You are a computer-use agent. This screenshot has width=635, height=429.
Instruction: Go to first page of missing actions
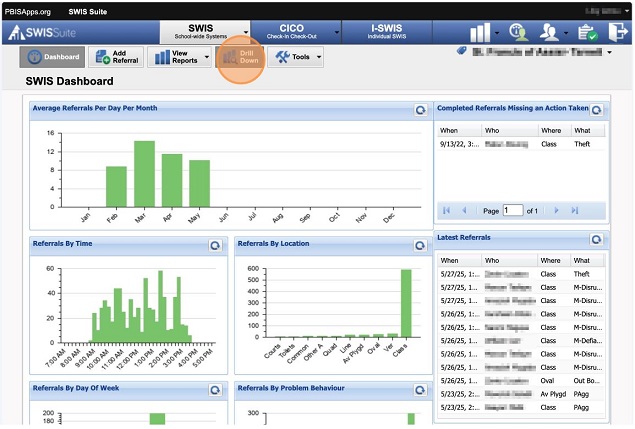coord(447,210)
